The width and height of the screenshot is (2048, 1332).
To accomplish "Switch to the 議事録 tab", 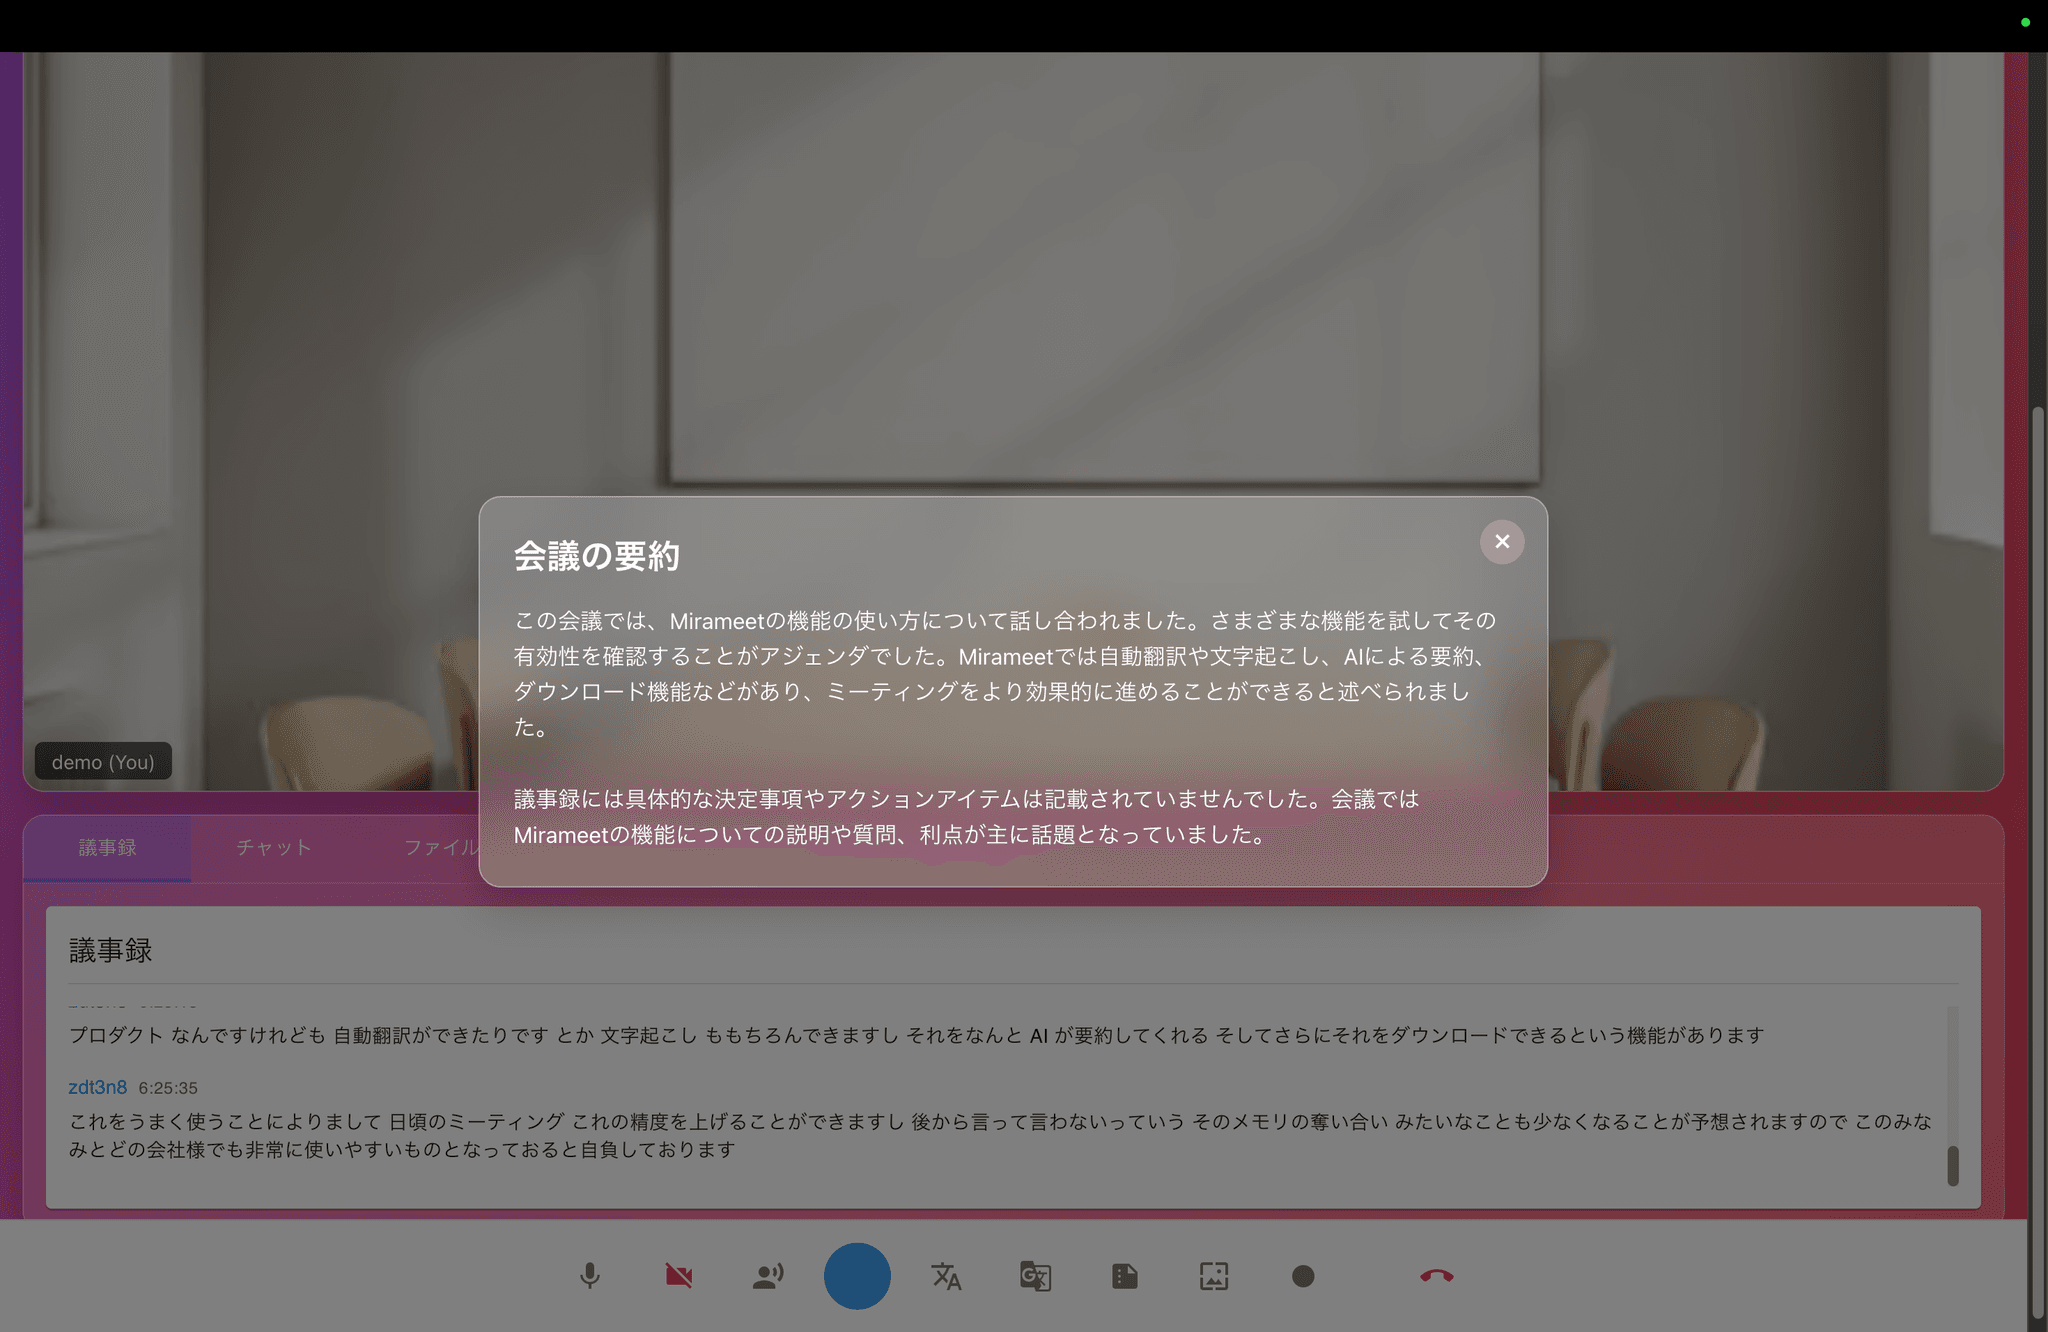I will click(x=107, y=848).
